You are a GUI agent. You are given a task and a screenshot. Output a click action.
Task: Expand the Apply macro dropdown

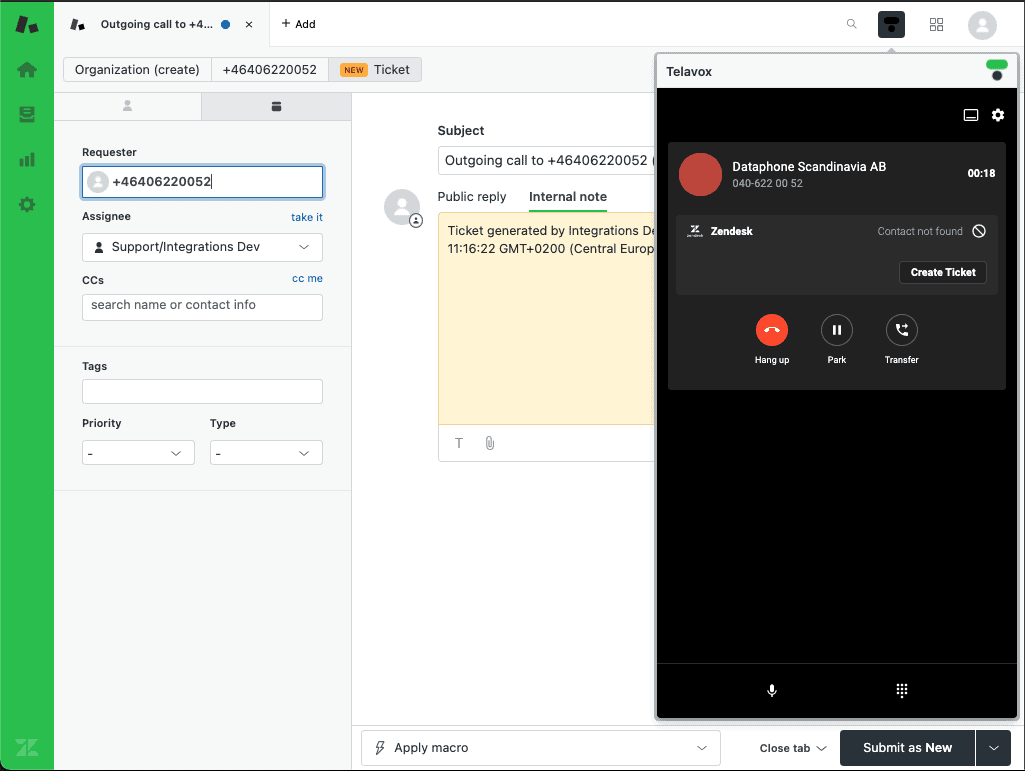pyautogui.click(x=541, y=748)
